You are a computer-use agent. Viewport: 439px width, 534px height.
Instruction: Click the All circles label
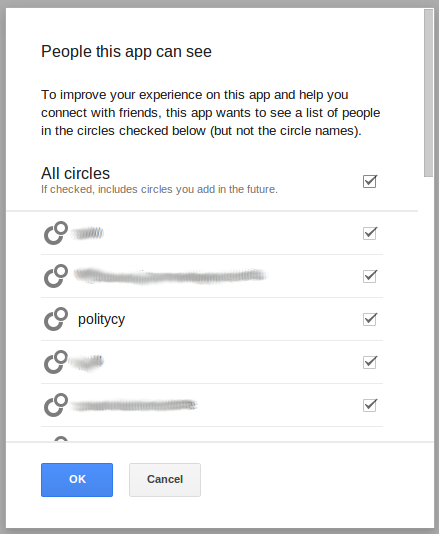76,173
